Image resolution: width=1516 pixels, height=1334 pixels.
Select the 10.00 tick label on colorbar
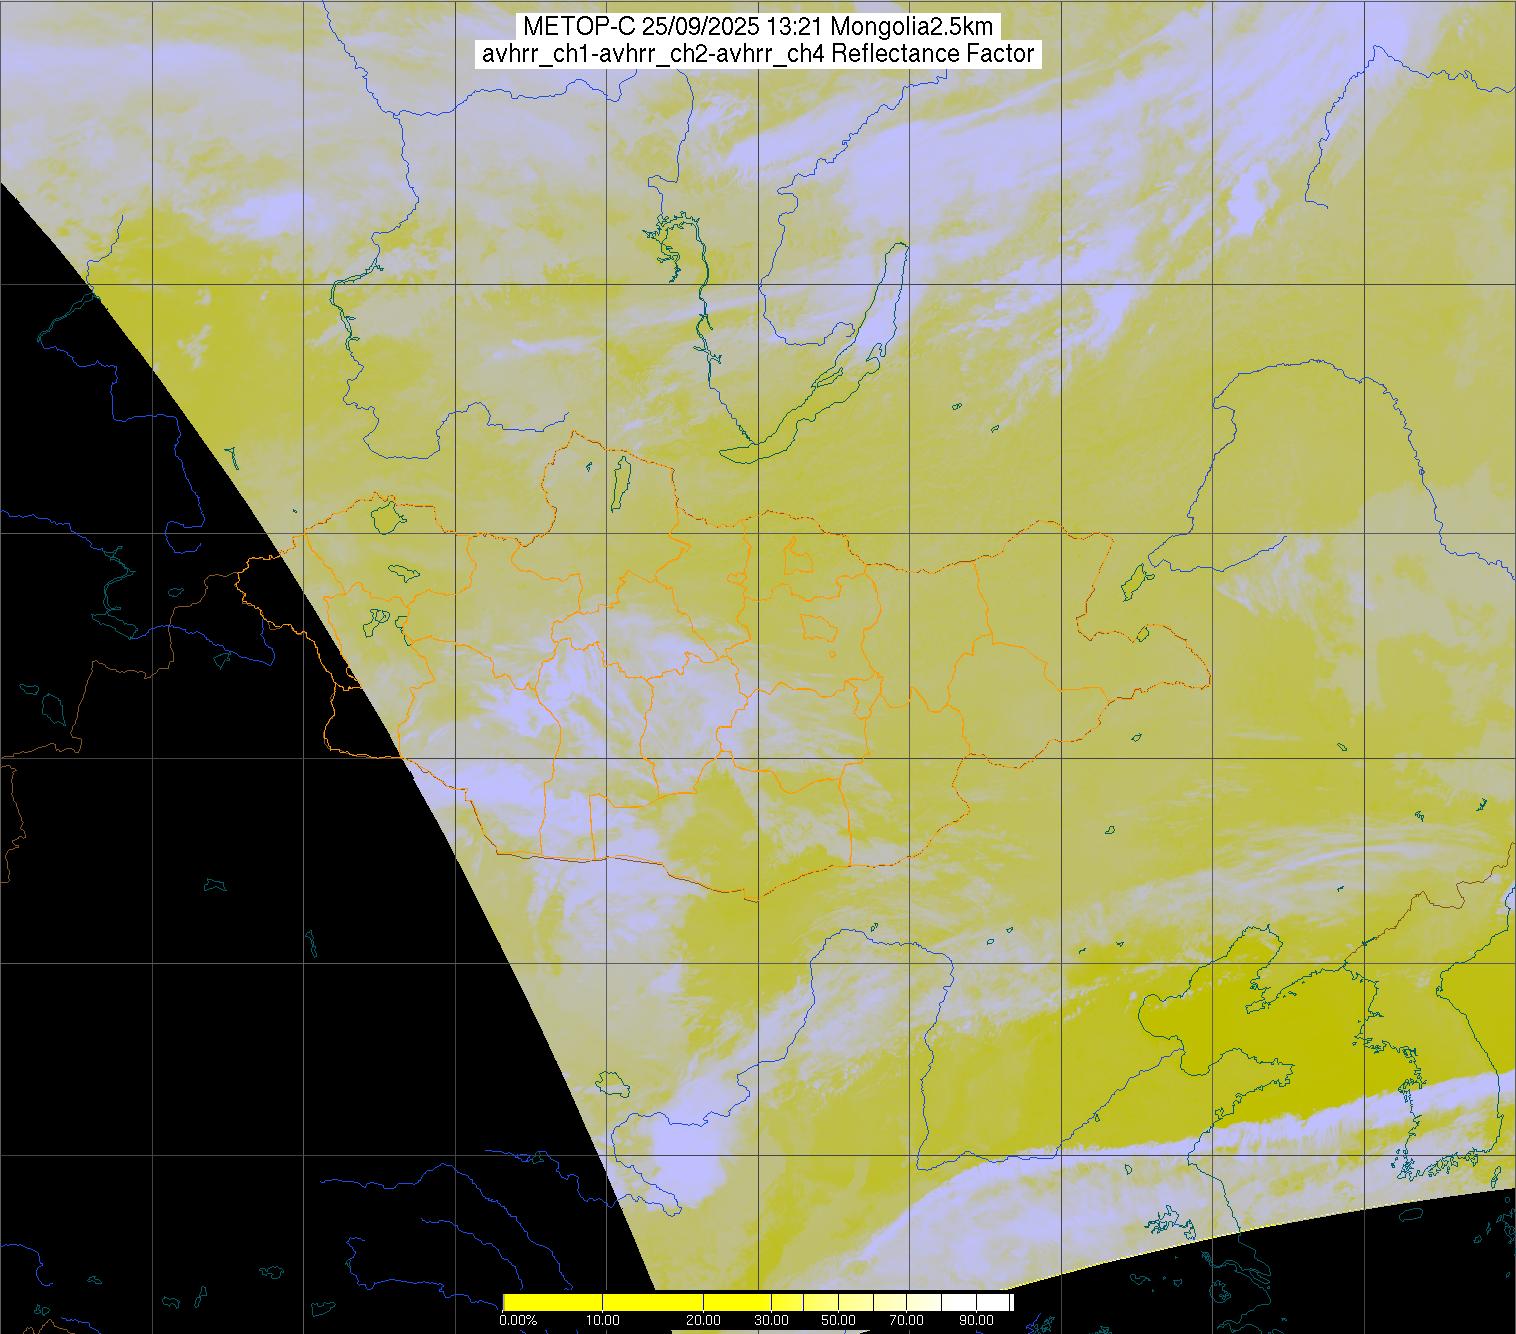(x=603, y=1321)
